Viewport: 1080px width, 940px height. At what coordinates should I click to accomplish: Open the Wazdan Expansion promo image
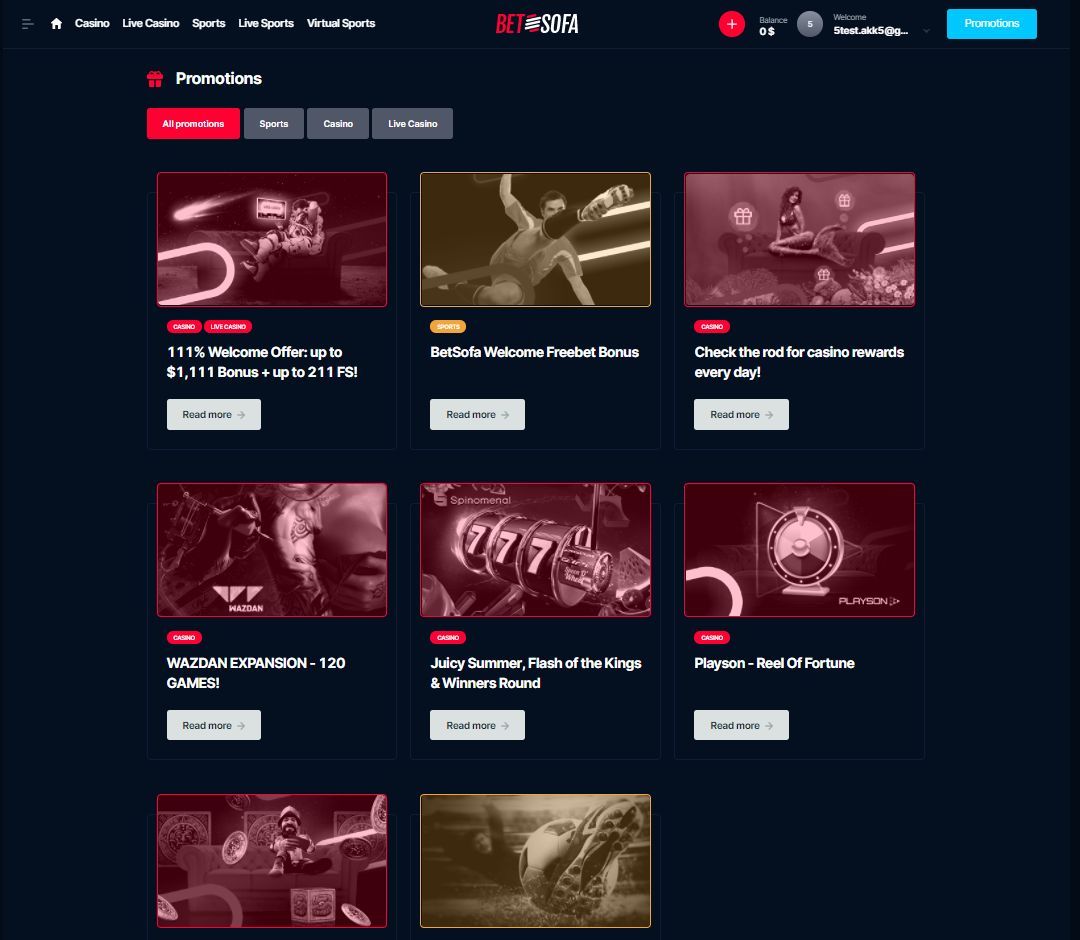(x=272, y=550)
